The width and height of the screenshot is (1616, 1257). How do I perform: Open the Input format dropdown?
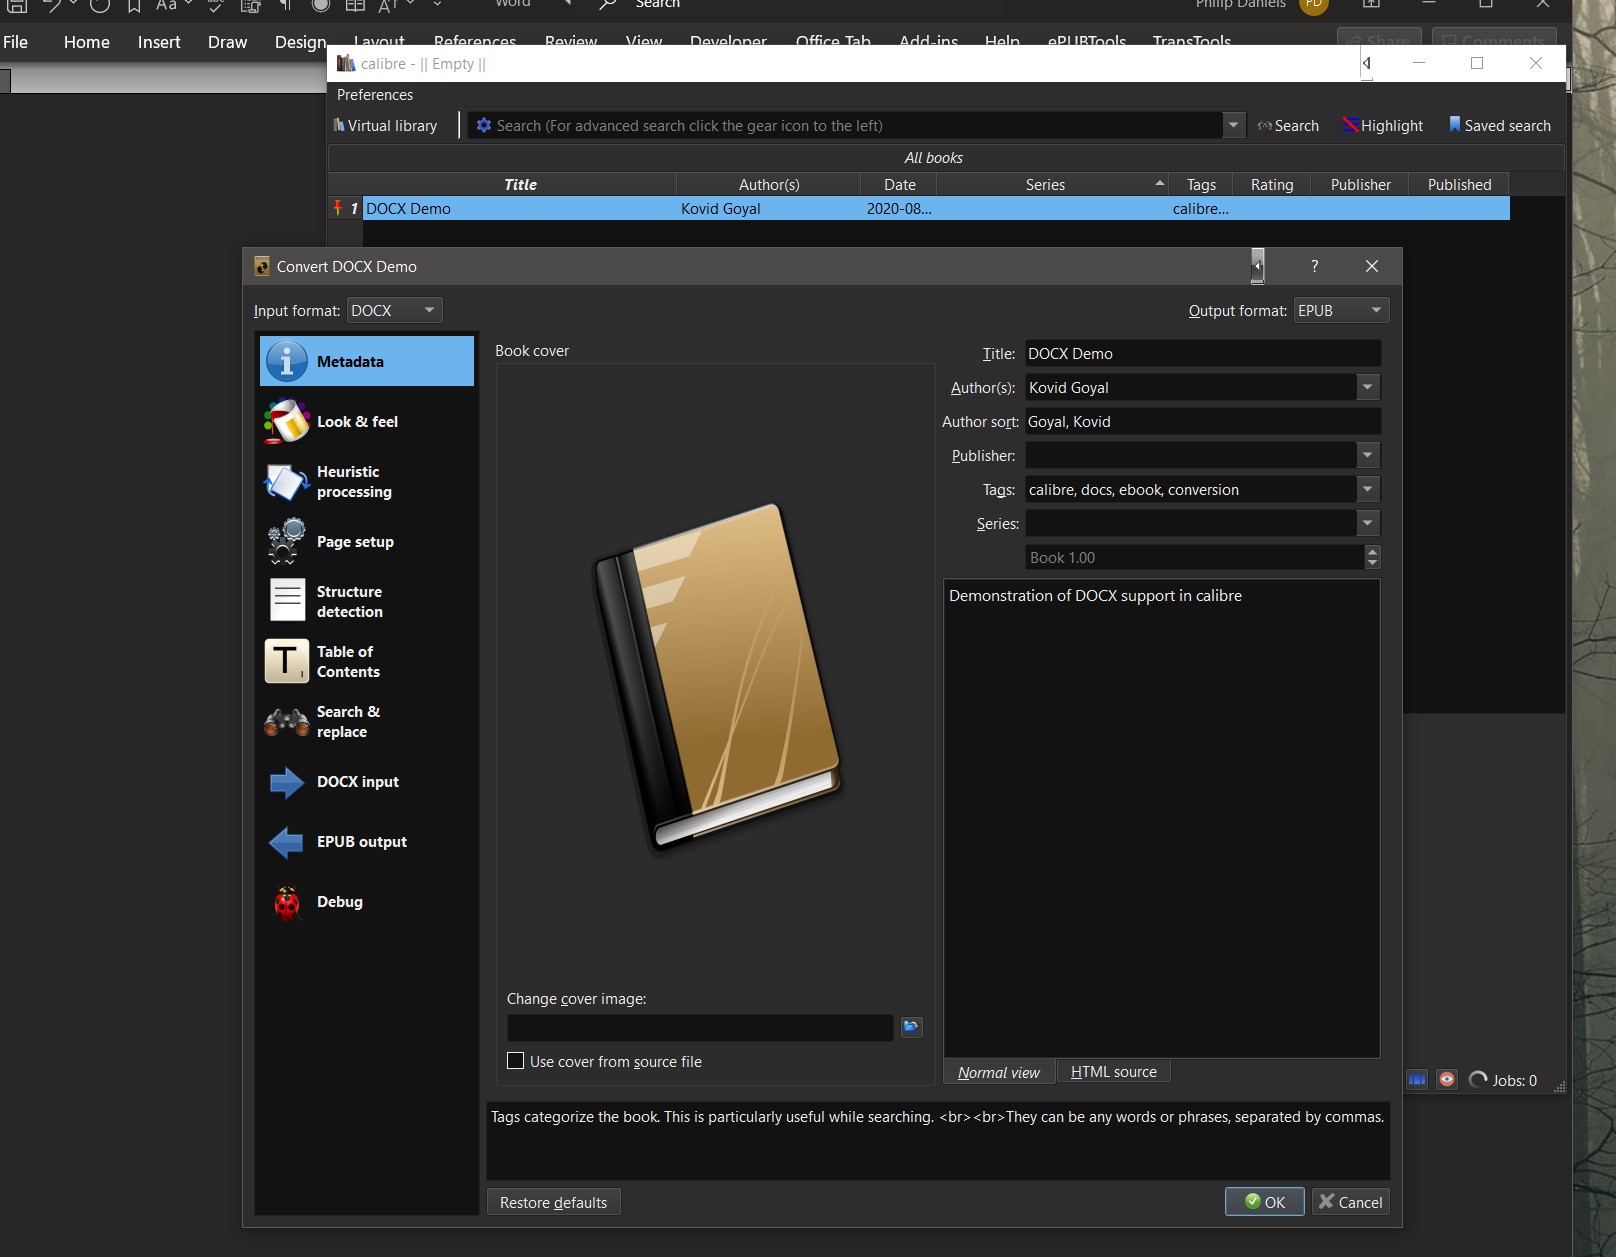tap(395, 310)
